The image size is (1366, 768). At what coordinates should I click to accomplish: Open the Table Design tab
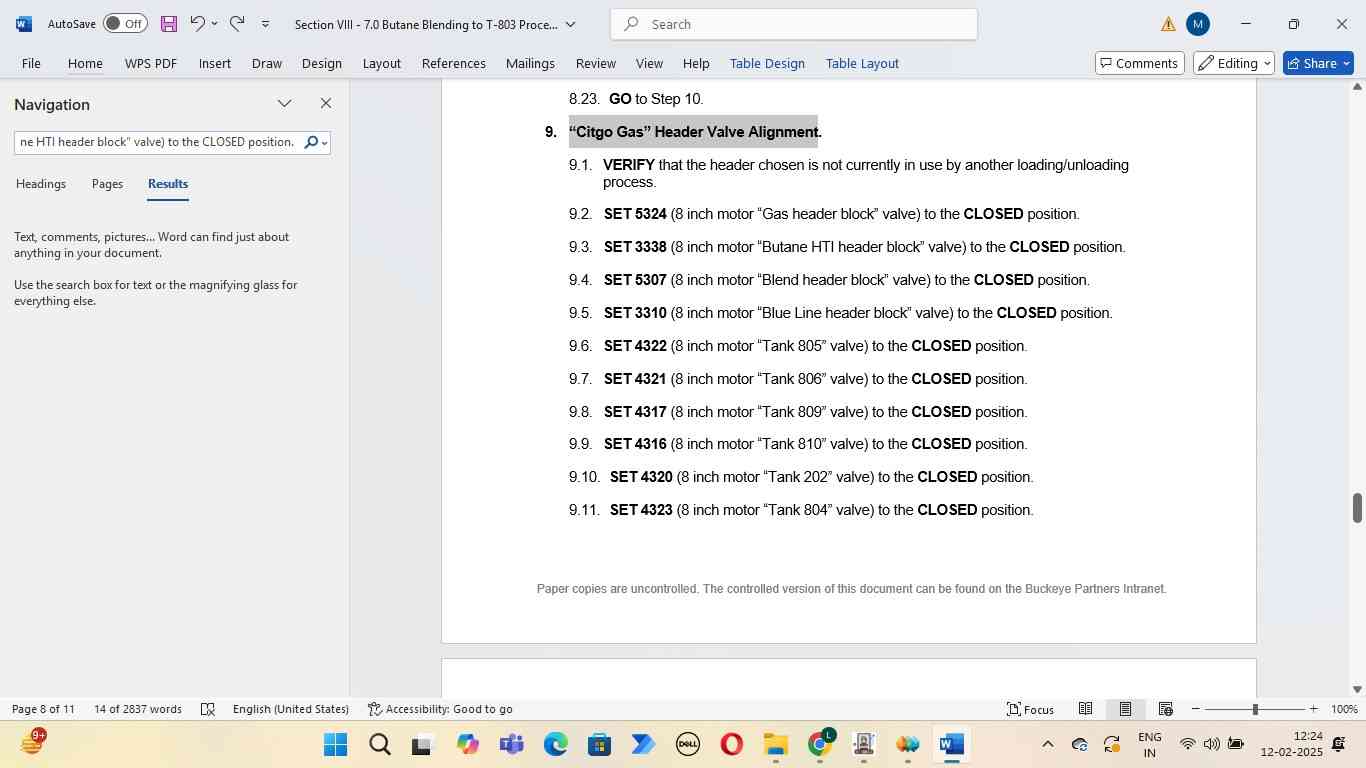[x=767, y=63]
